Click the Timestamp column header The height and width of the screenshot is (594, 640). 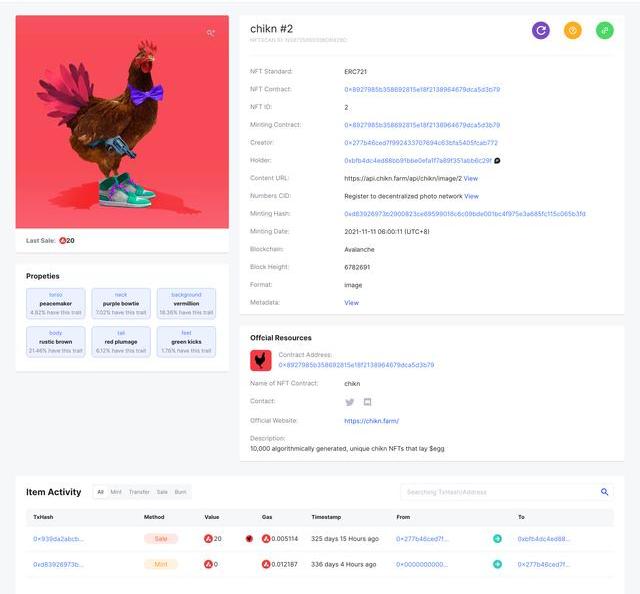326,517
